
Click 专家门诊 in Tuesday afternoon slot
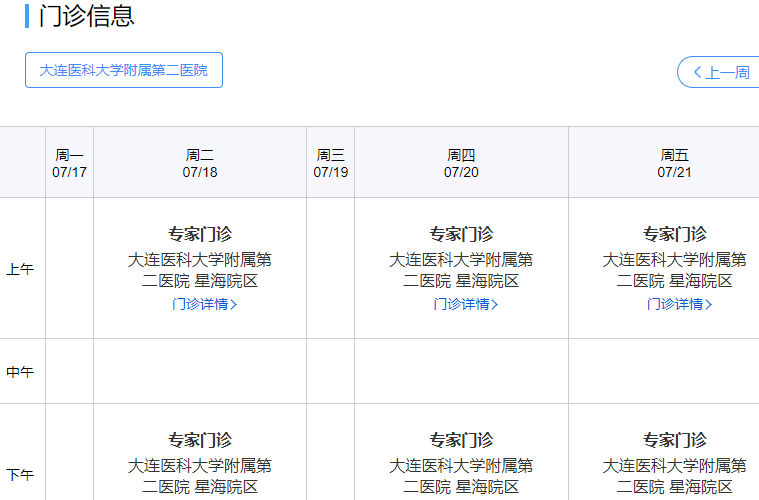coord(200,440)
